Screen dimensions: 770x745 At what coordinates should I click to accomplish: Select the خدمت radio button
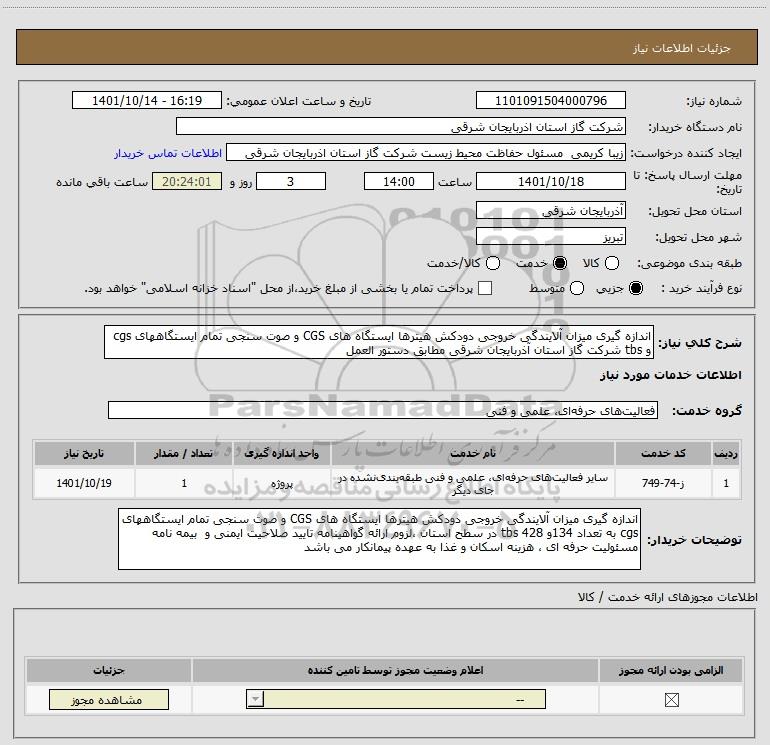coord(560,263)
